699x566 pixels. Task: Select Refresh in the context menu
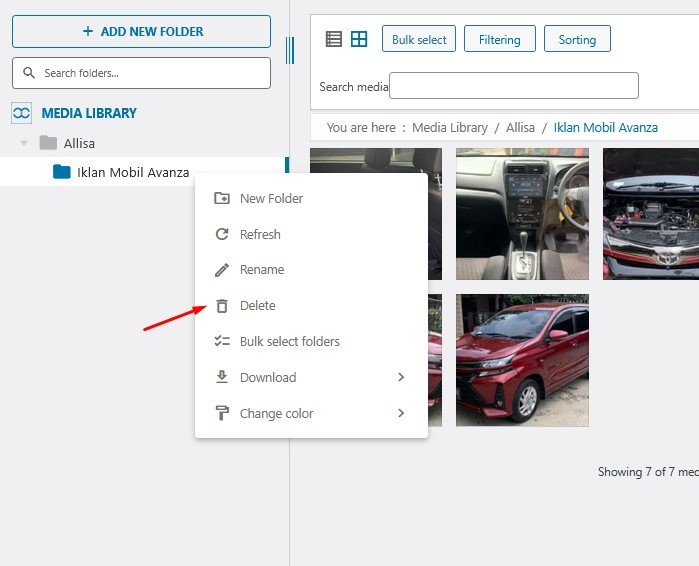click(260, 234)
